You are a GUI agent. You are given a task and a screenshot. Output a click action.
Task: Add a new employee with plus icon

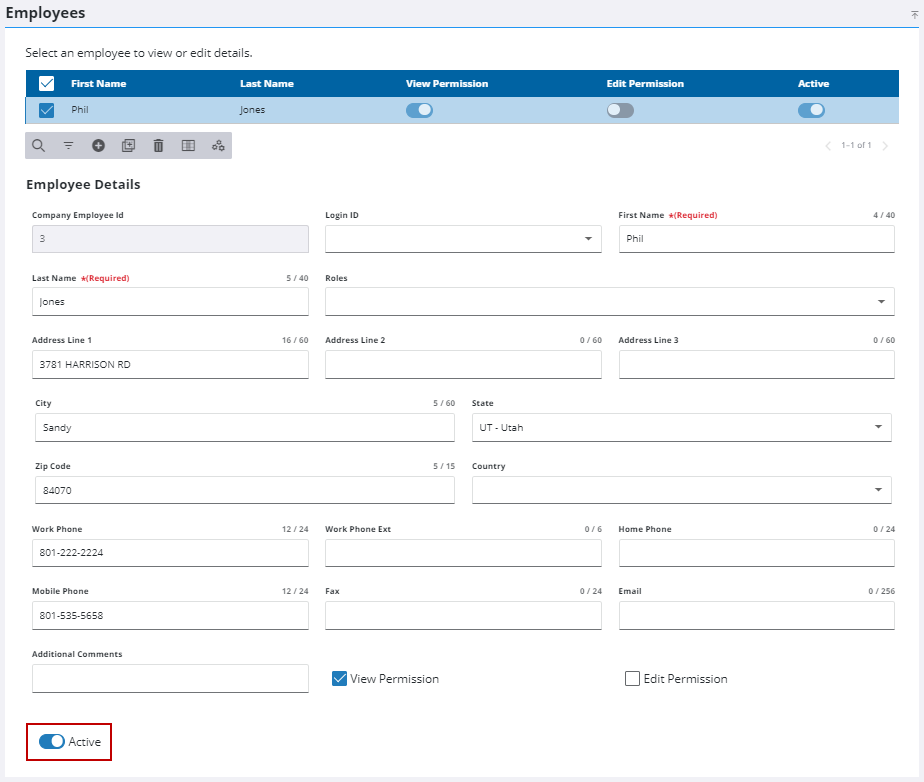[x=98, y=146]
